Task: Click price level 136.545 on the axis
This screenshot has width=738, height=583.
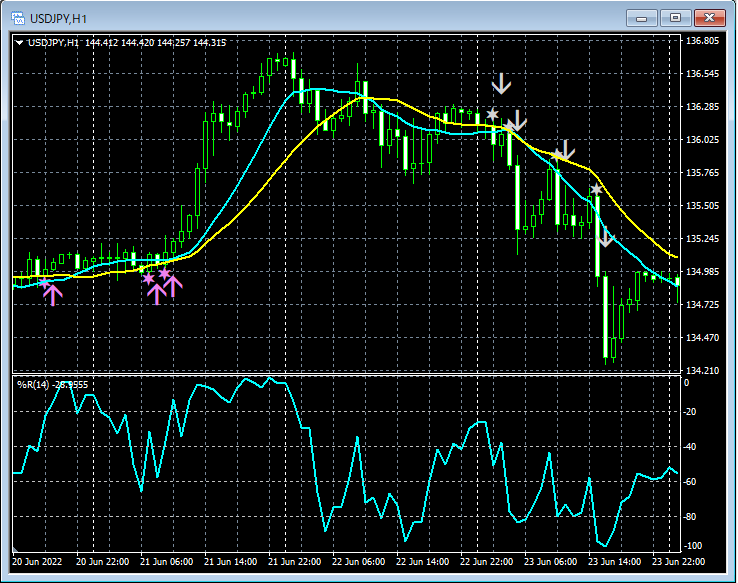Action: [x=702, y=74]
